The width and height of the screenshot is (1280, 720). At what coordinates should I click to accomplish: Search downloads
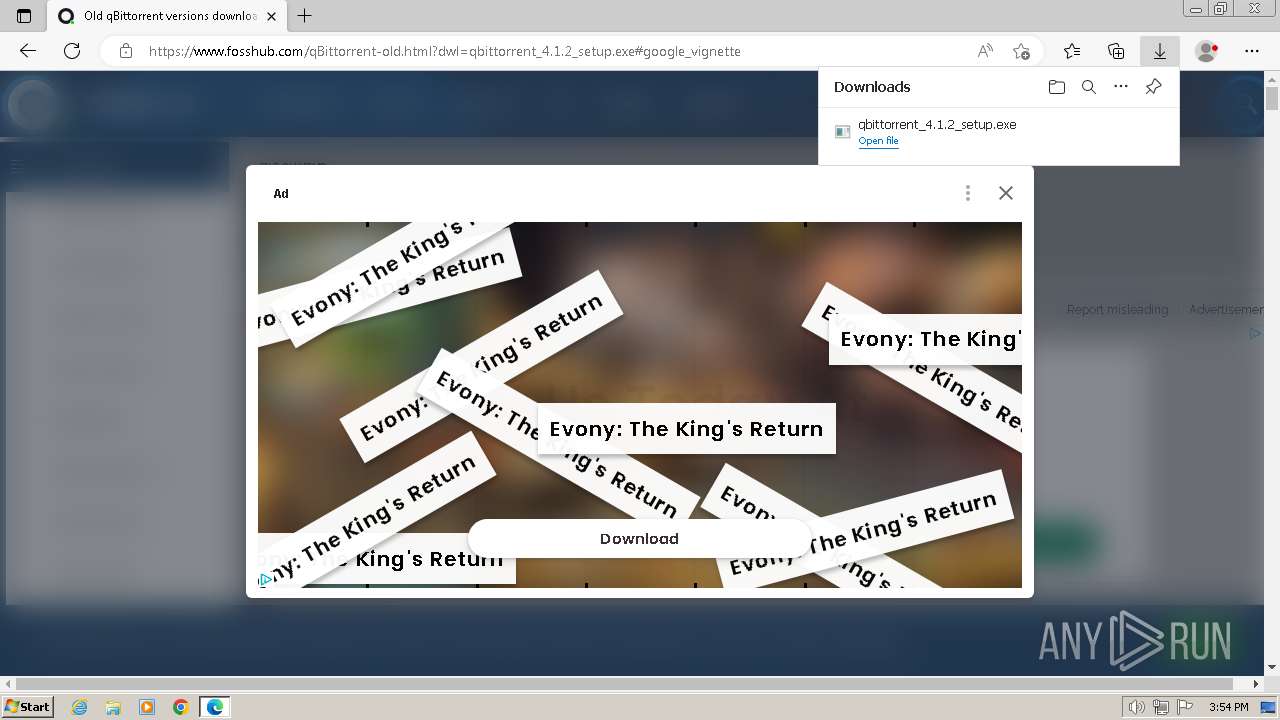click(1089, 87)
